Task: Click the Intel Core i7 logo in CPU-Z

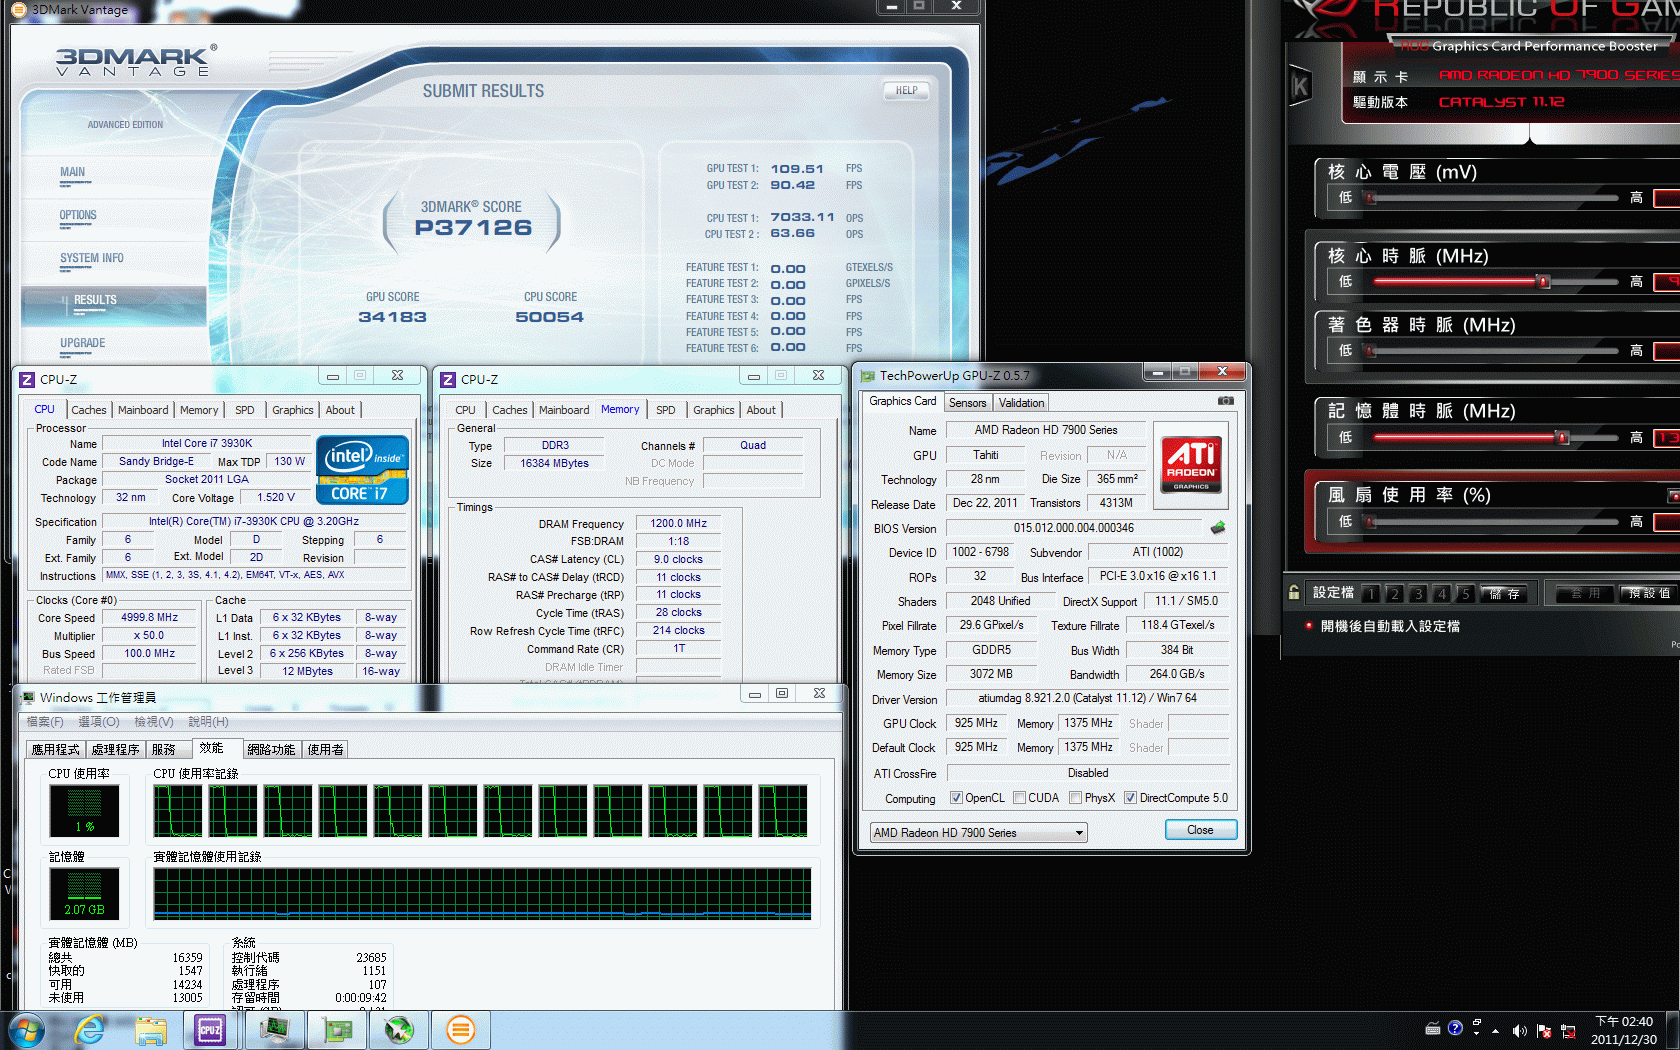Action: [362, 469]
